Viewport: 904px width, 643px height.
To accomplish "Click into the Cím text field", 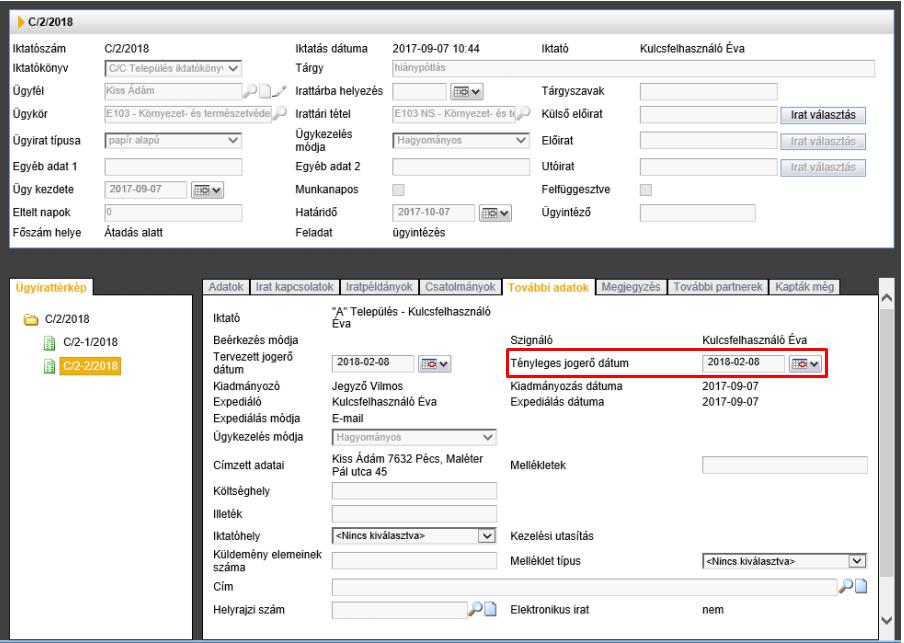I will (584, 586).
